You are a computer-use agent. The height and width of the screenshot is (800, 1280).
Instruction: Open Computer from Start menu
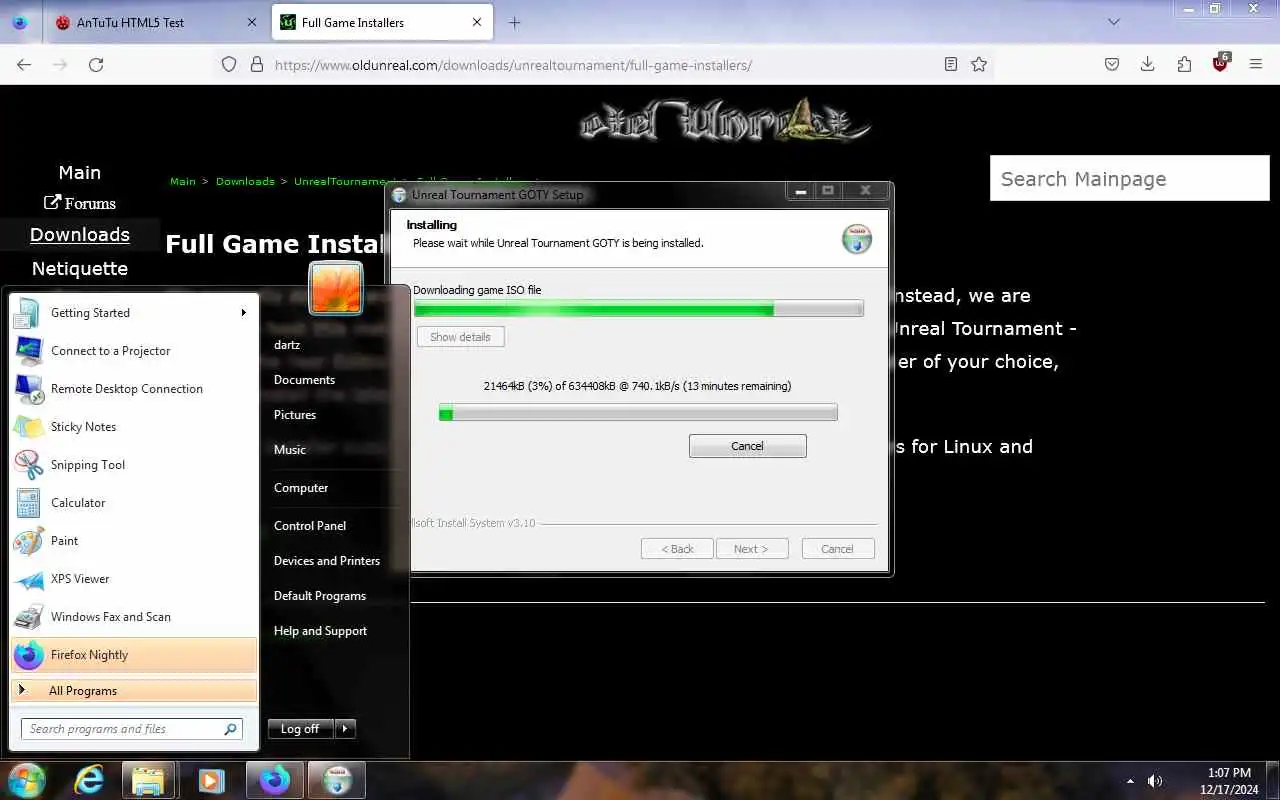coord(301,488)
